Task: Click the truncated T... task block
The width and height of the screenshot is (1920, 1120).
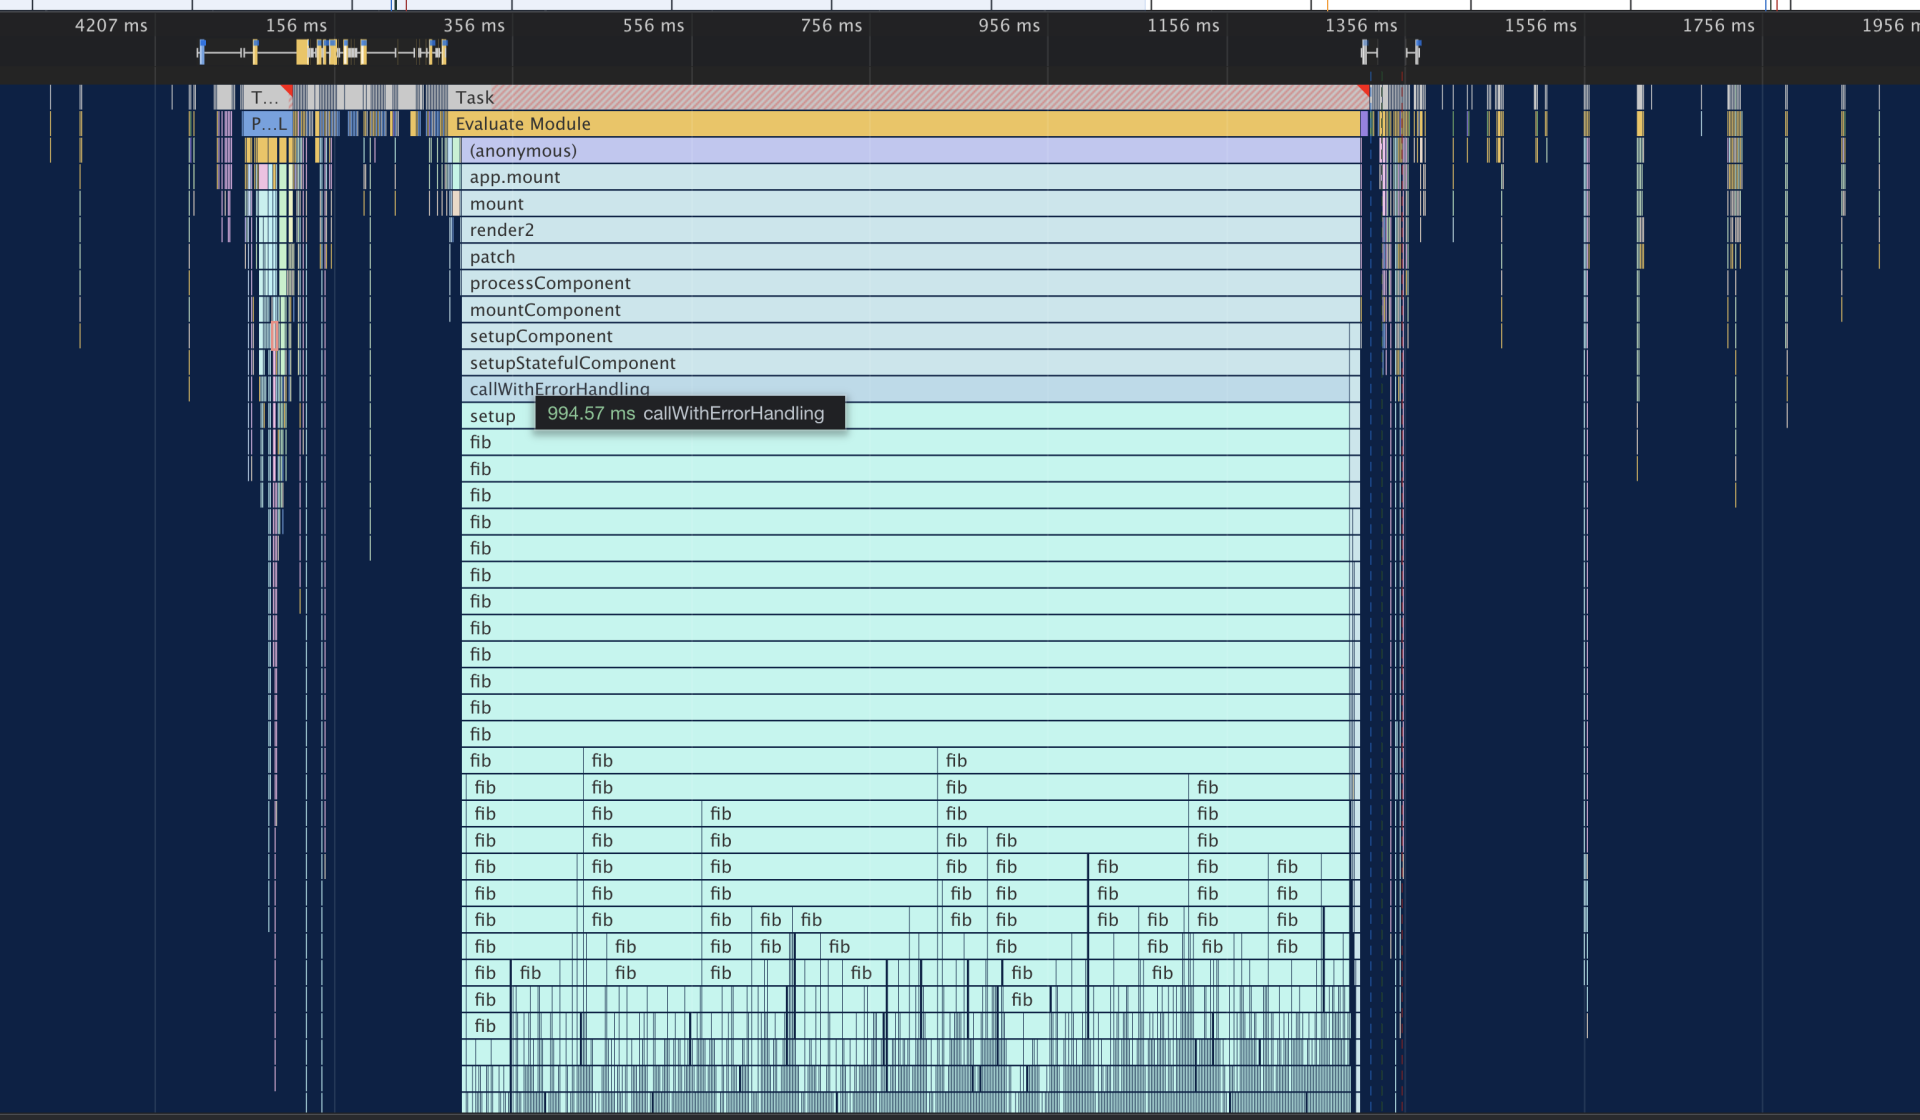Action: (266, 97)
